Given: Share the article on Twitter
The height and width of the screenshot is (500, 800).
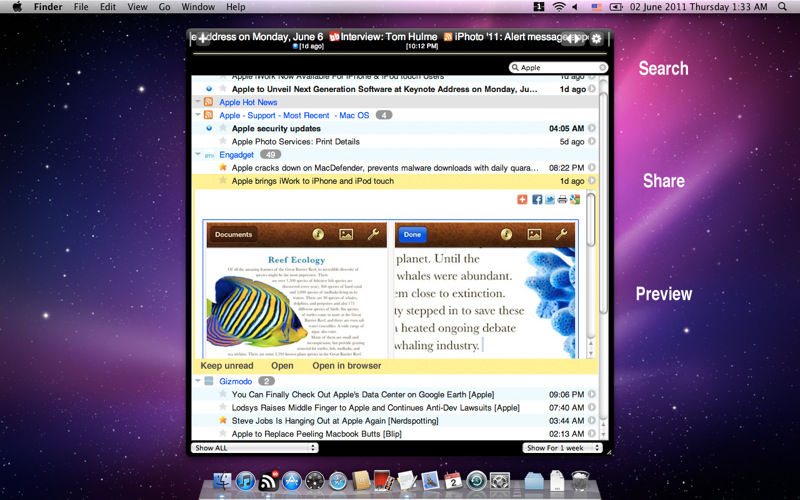Looking at the screenshot, I should click(549, 199).
